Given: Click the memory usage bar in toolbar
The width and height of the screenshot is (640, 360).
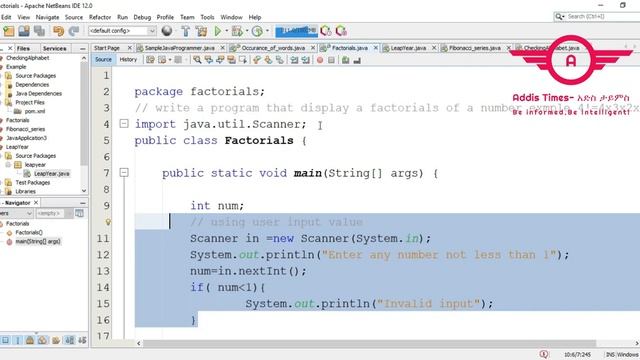Looking at the screenshot, I should click(296, 31).
